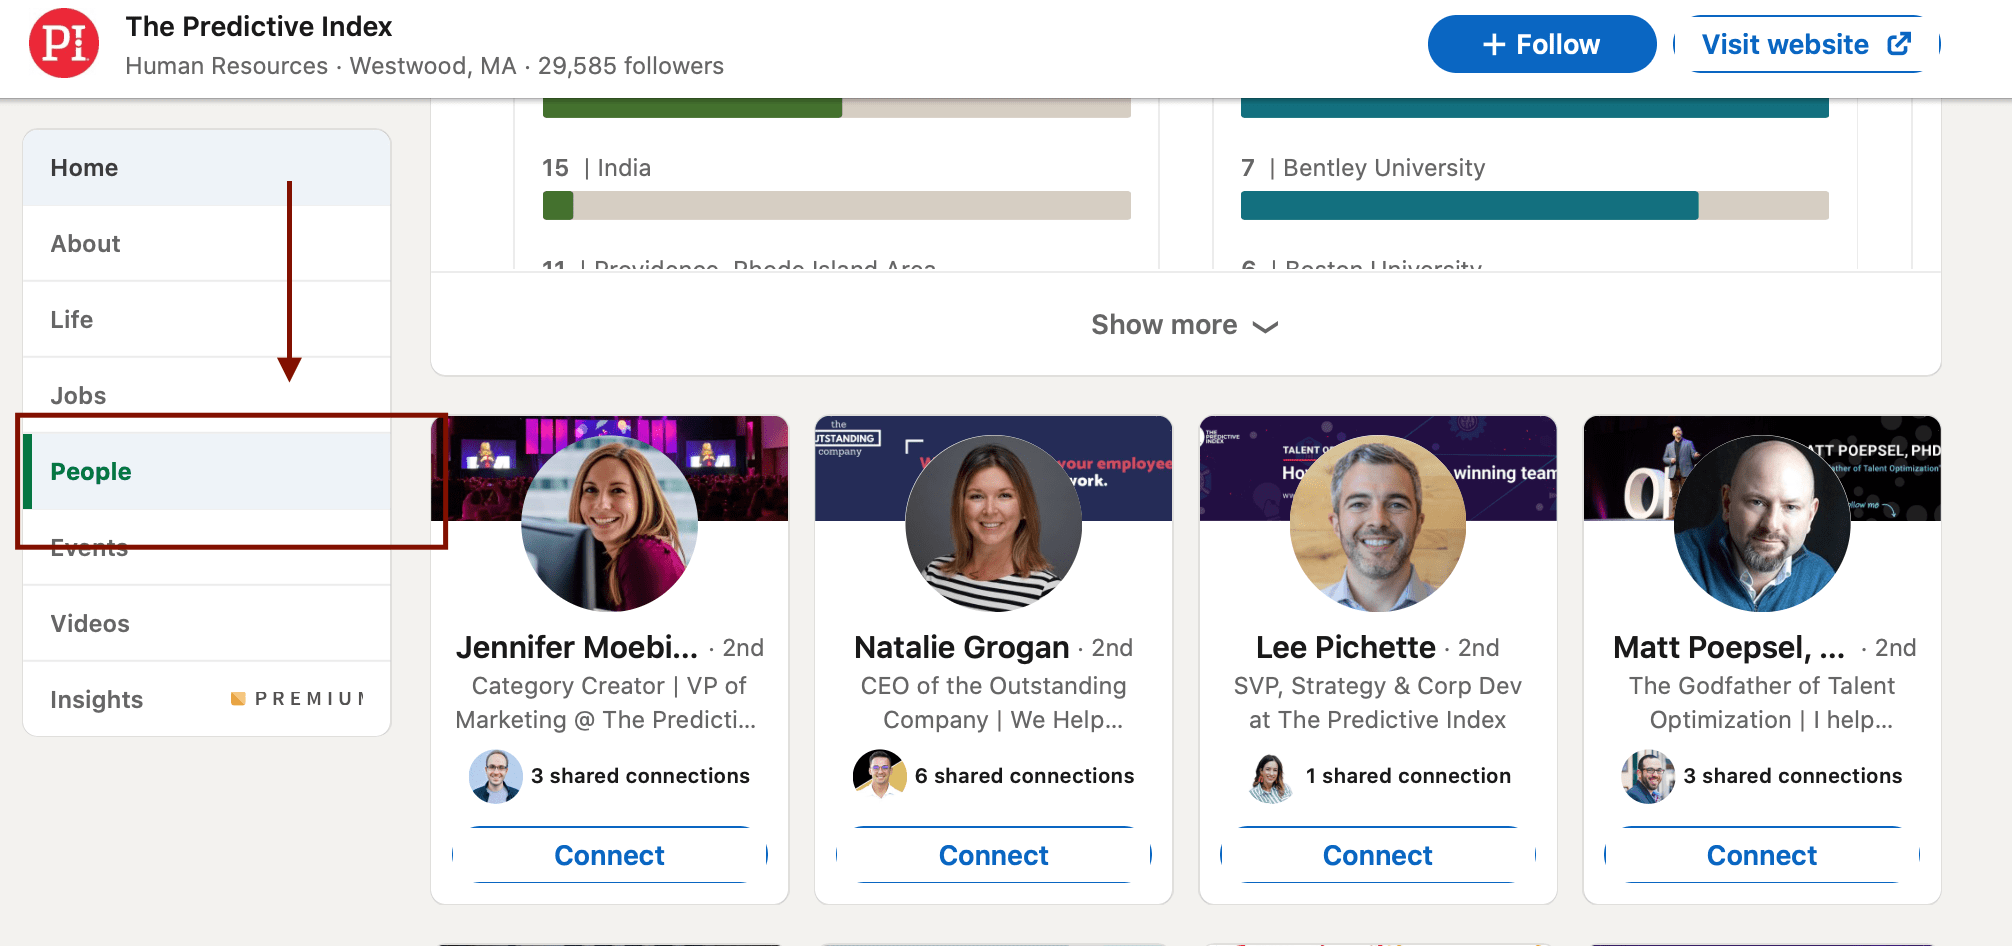View Natalie's 6 shared connections

[1024, 776]
